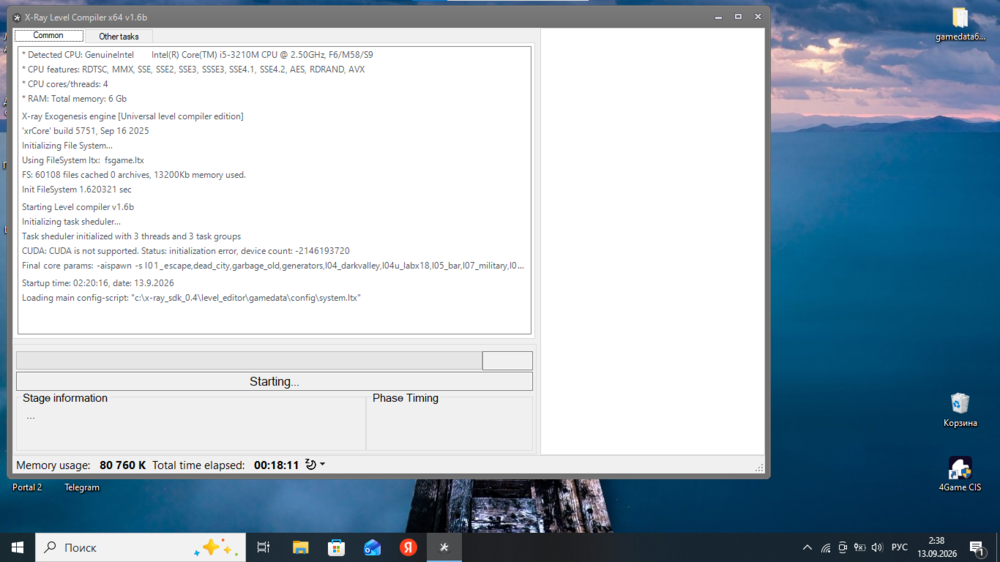Click the "Starting Level compiler v1.6b" line
The width and height of the screenshot is (1000, 562).
point(78,207)
